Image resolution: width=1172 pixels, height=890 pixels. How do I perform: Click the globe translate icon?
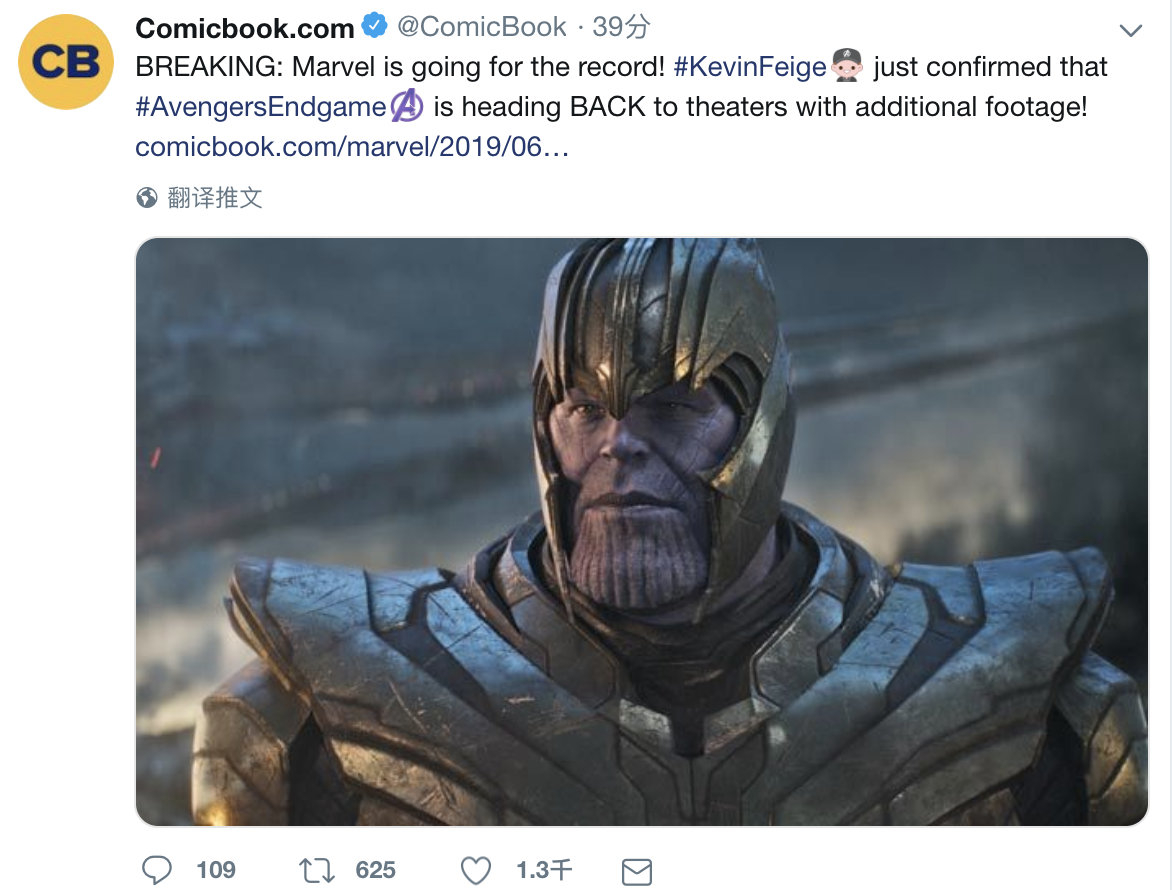pyautogui.click(x=147, y=198)
